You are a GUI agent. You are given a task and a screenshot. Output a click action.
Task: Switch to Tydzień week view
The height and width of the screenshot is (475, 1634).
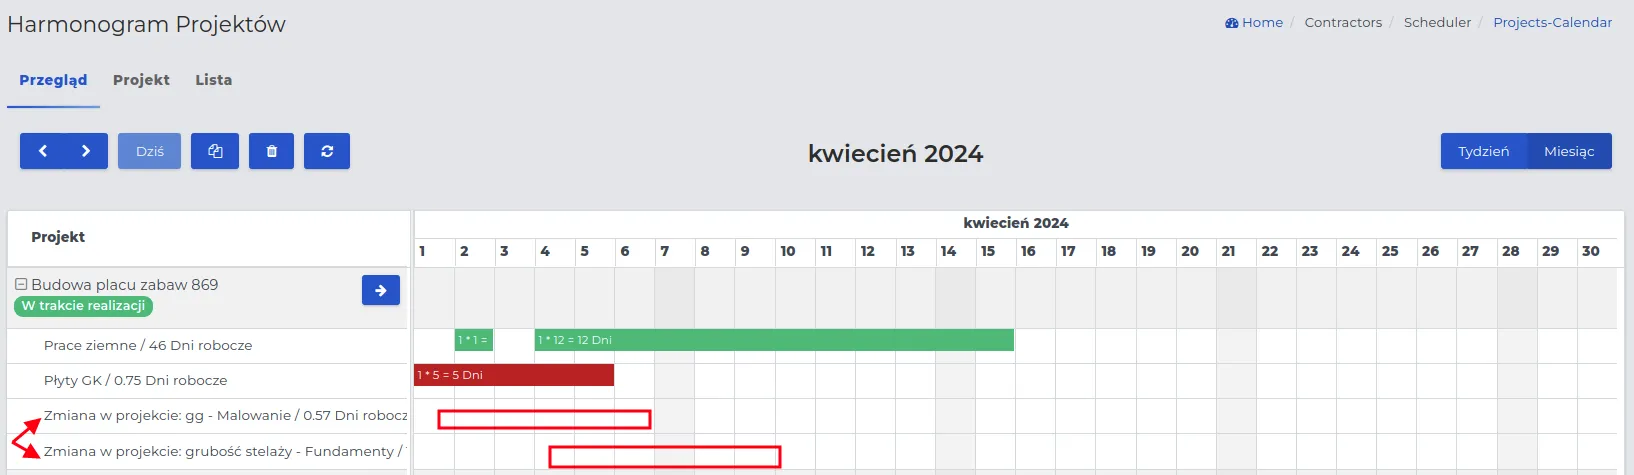tap(1483, 151)
